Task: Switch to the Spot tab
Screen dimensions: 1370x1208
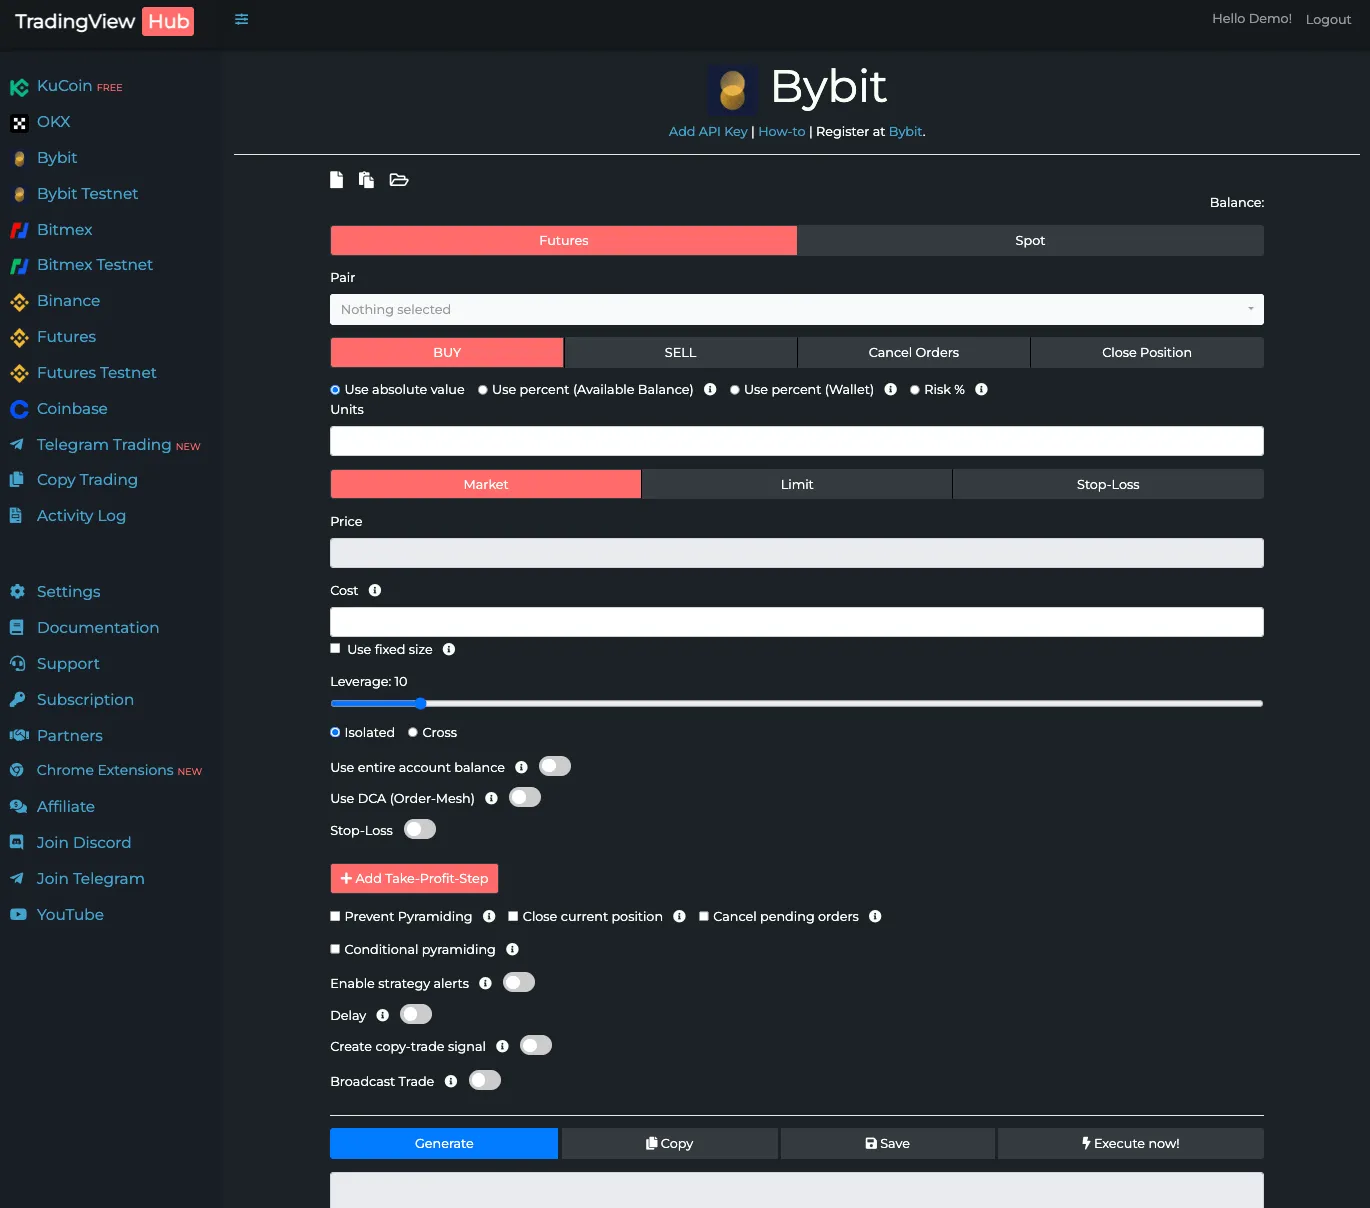Action: click(1029, 241)
